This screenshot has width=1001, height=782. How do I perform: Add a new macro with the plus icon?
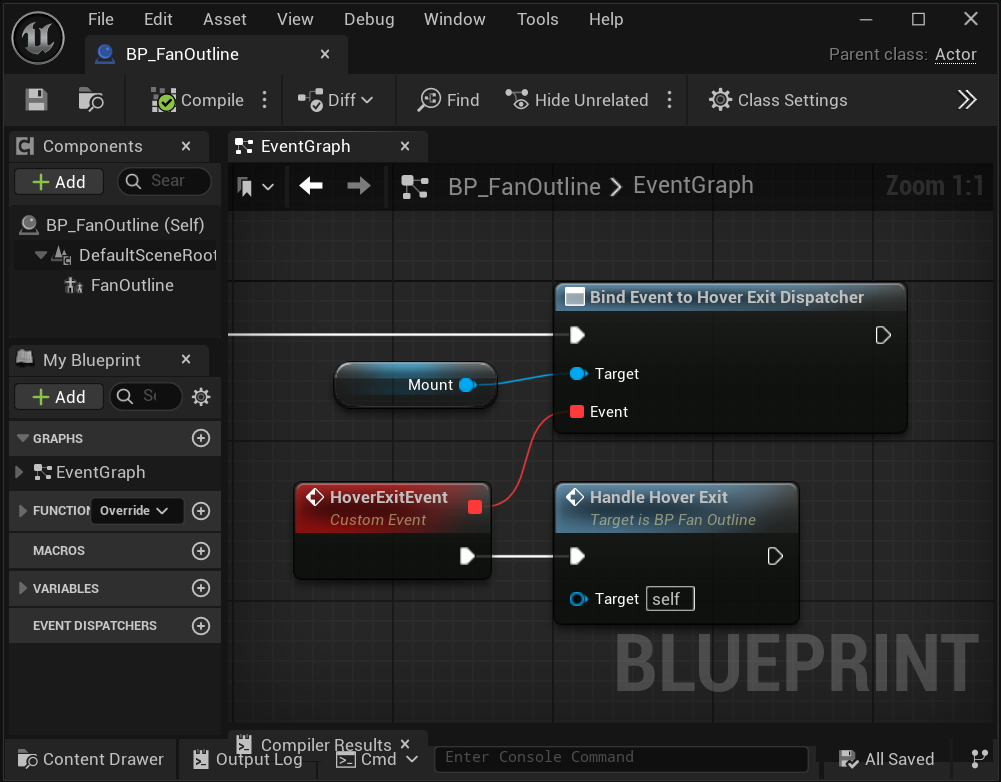pyautogui.click(x=201, y=551)
